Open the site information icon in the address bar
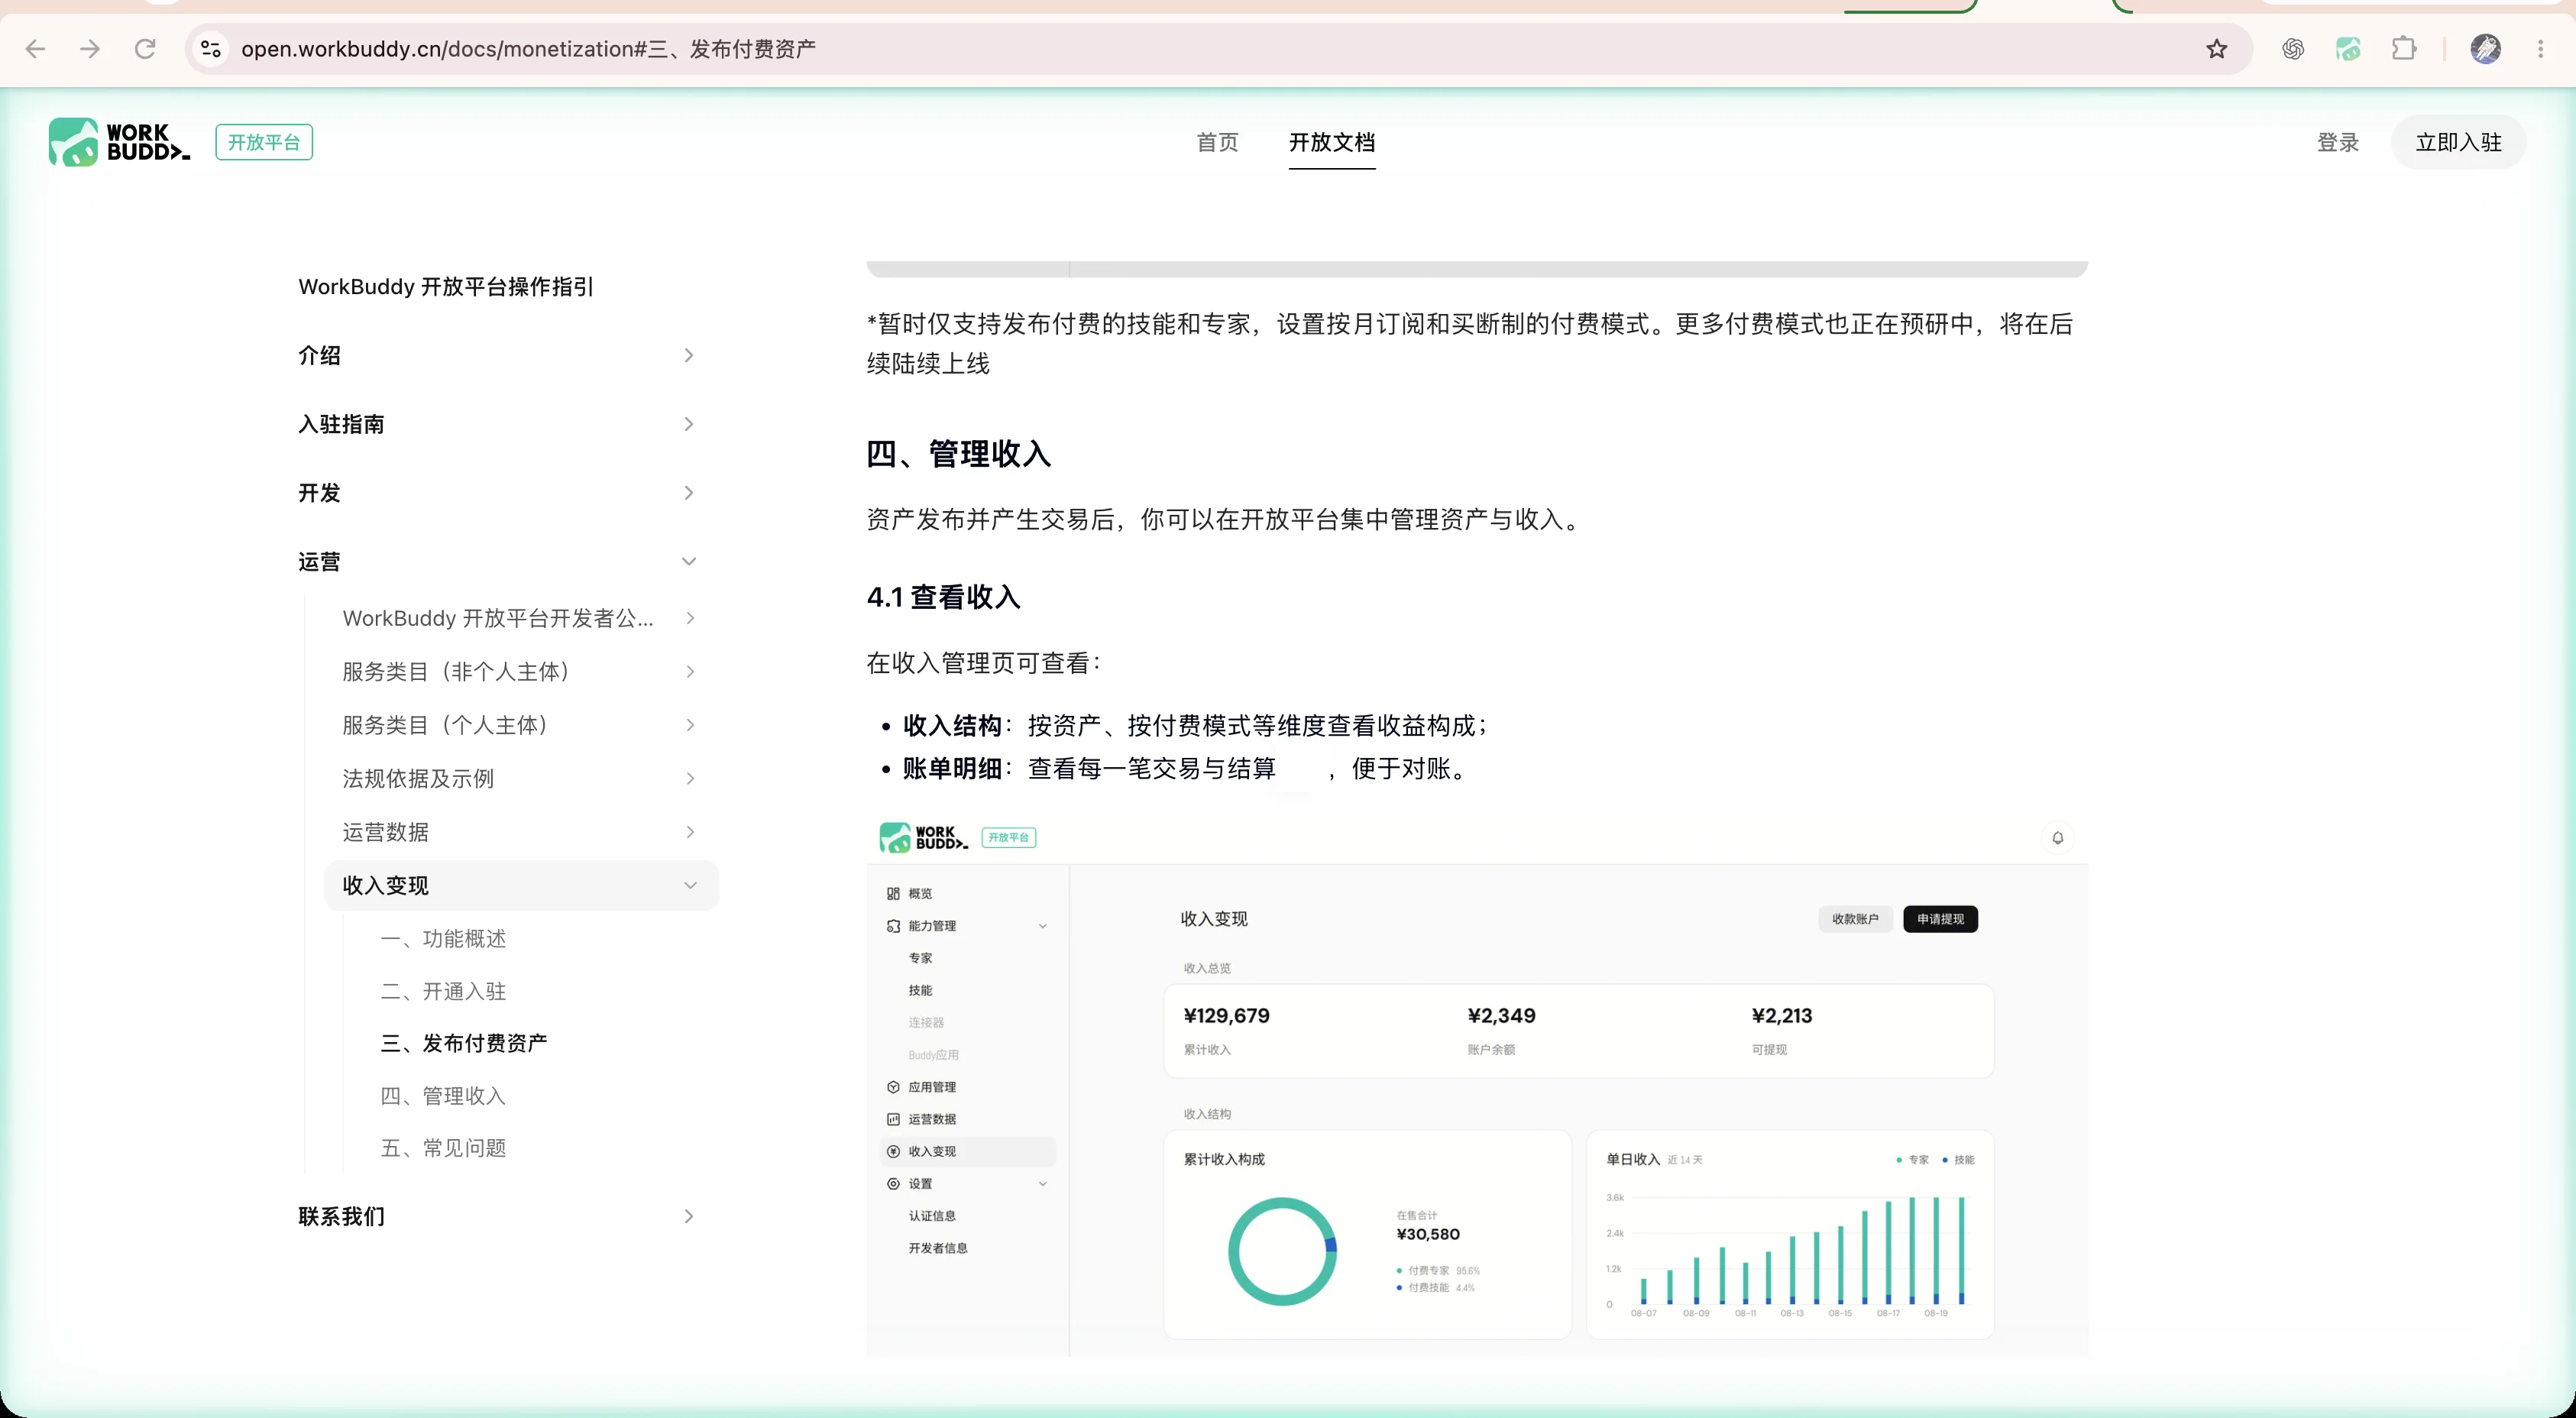This screenshot has width=2576, height=1418. click(x=211, y=48)
